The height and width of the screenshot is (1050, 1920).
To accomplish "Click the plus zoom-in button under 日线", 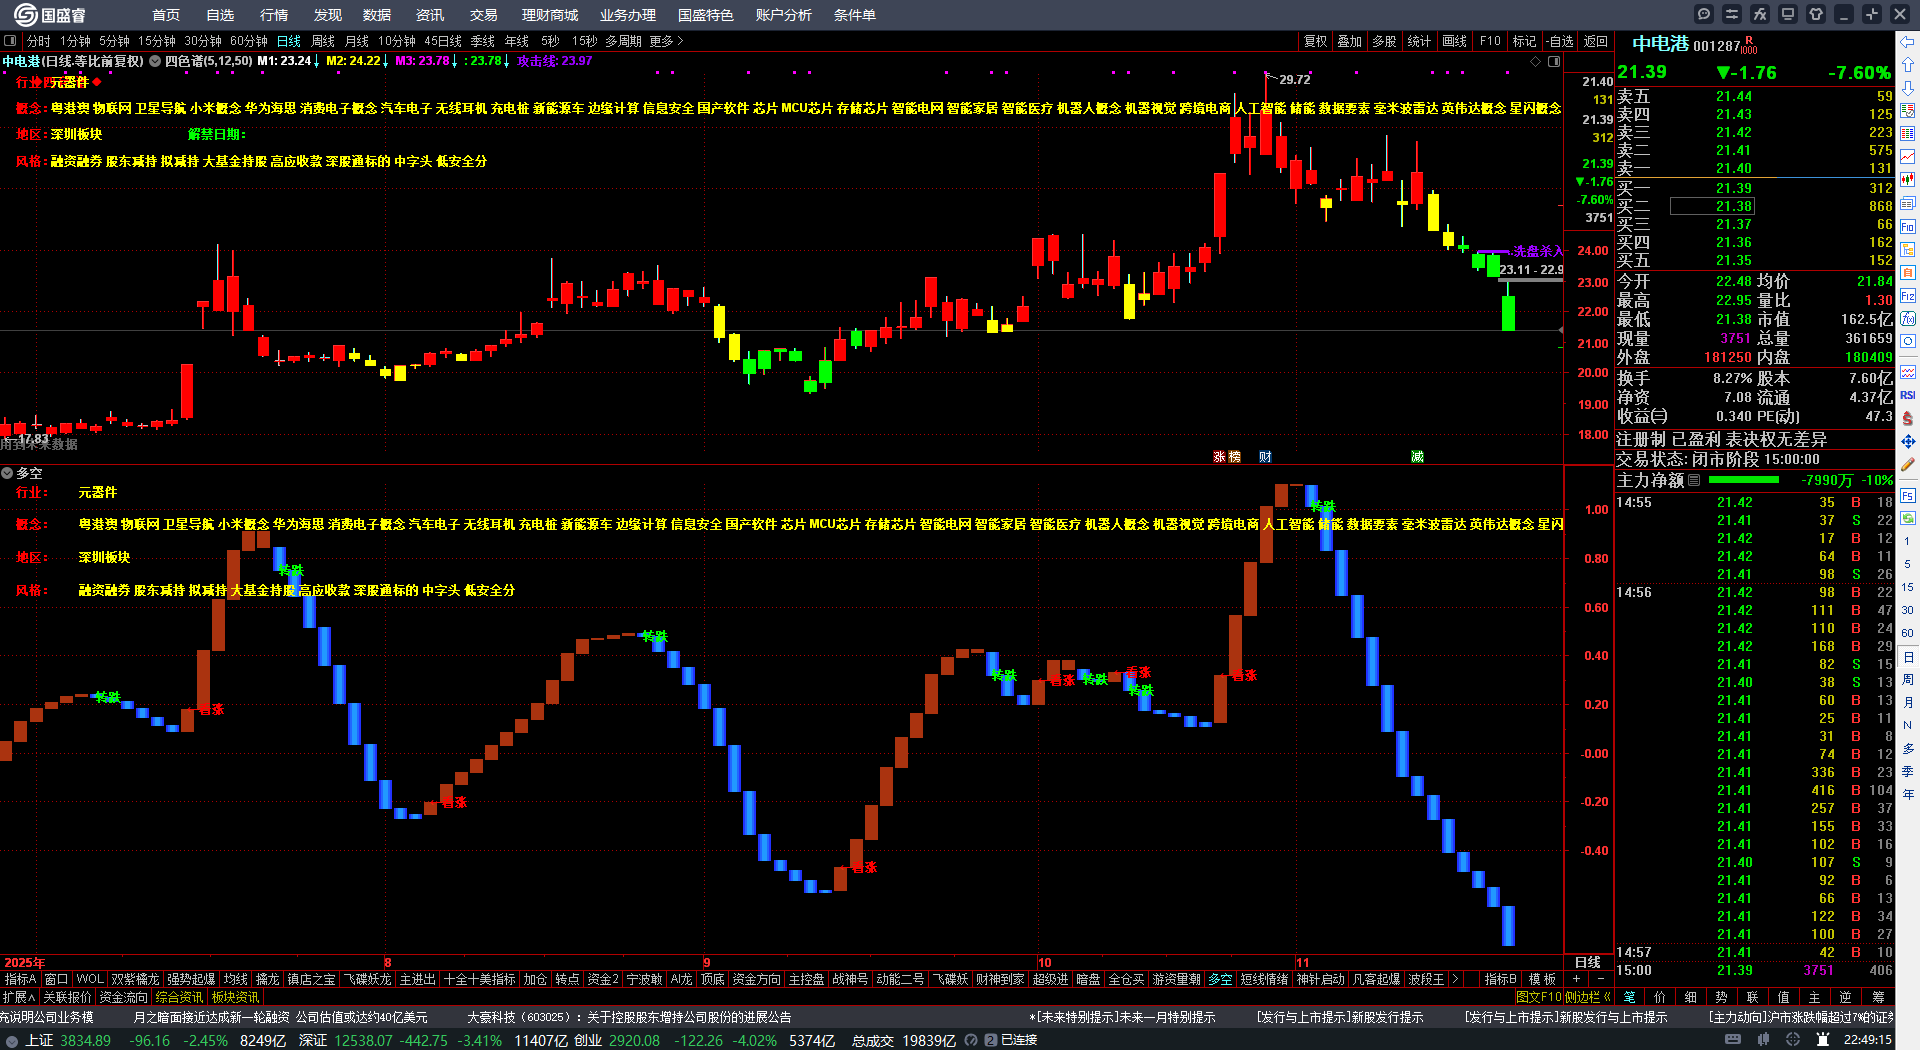I will coord(1577,979).
